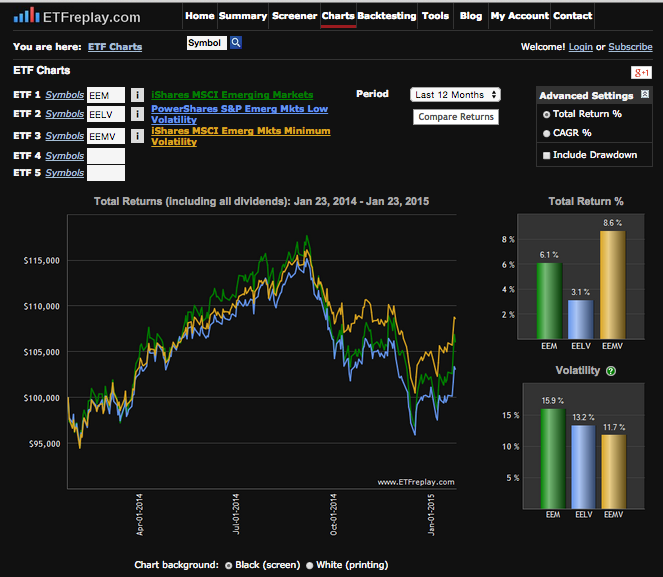Click Symbols link for ETF 3
Viewport: 663px width, 577px height.
(65, 136)
